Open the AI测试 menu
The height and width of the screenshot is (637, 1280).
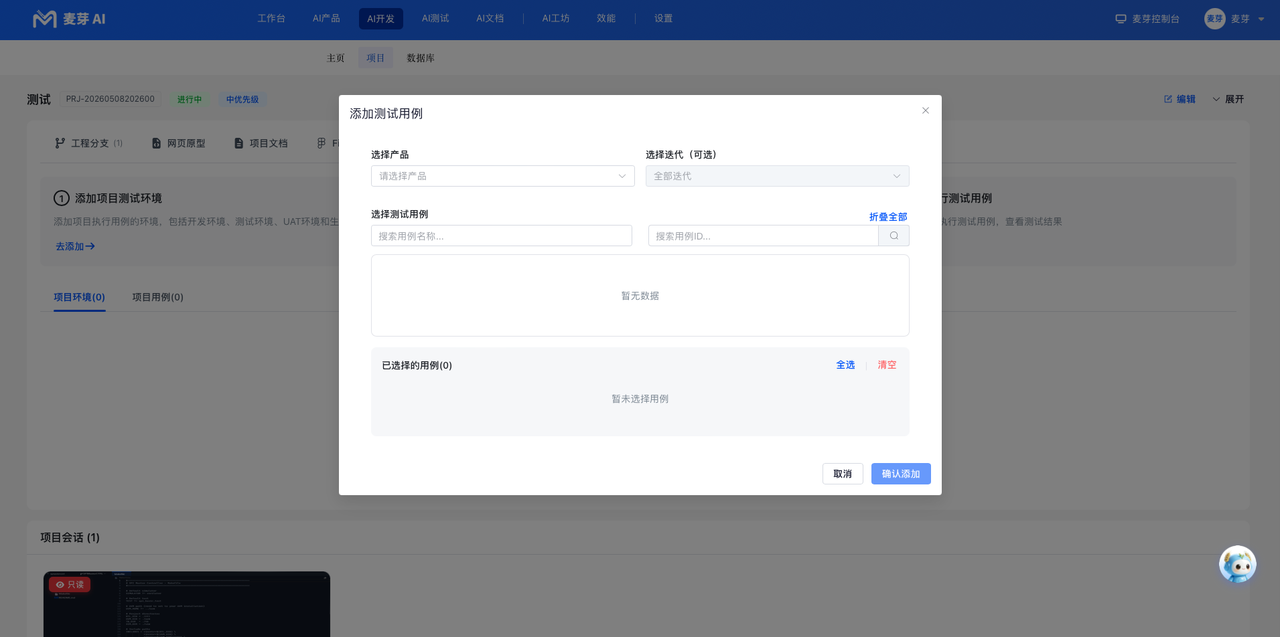435,19
